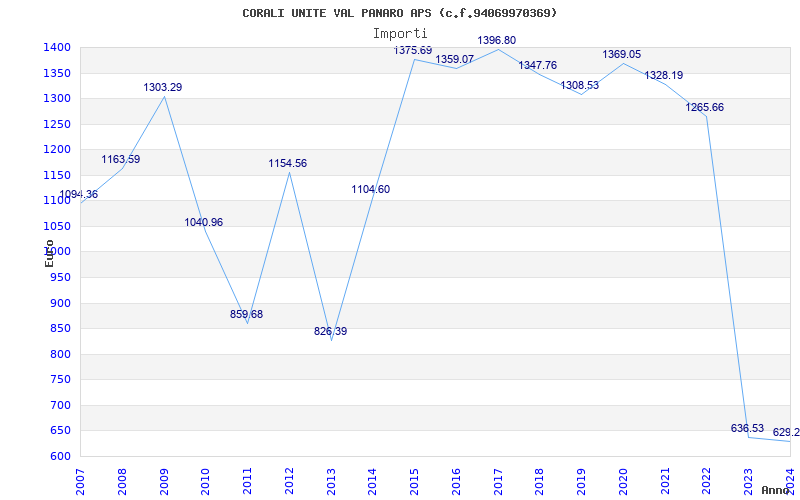Click data label 1375.69
The width and height of the screenshot is (800, 500).
(413, 50)
